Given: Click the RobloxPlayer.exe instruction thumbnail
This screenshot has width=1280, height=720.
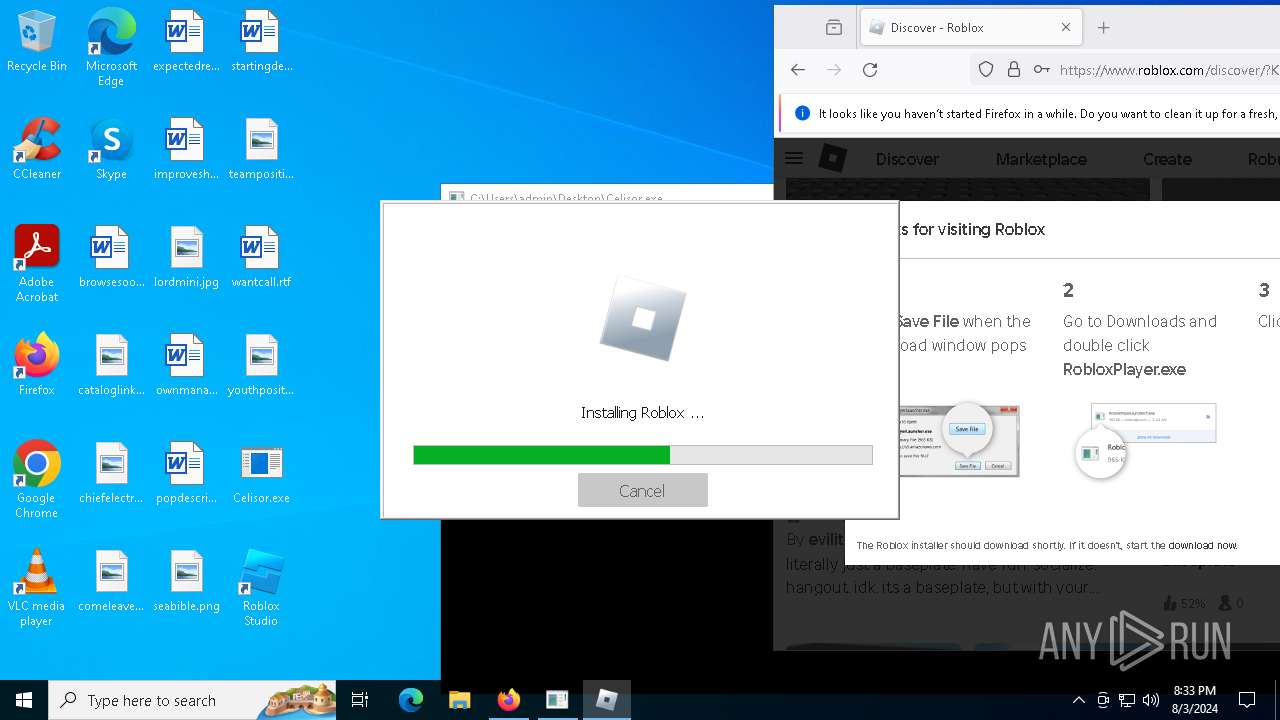Looking at the screenshot, I should pyautogui.click(x=1146, y=439).
